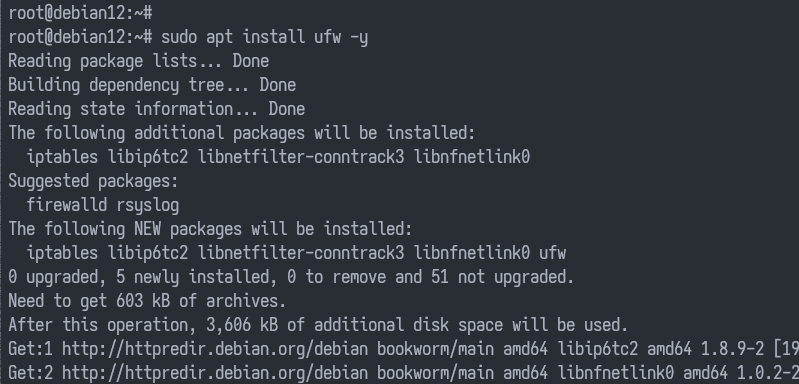Click 'Reading state information... Done' line
Image resolution: width=799 pixels, height=384 pixels.
pyautogui.click(x=156, y=109)
